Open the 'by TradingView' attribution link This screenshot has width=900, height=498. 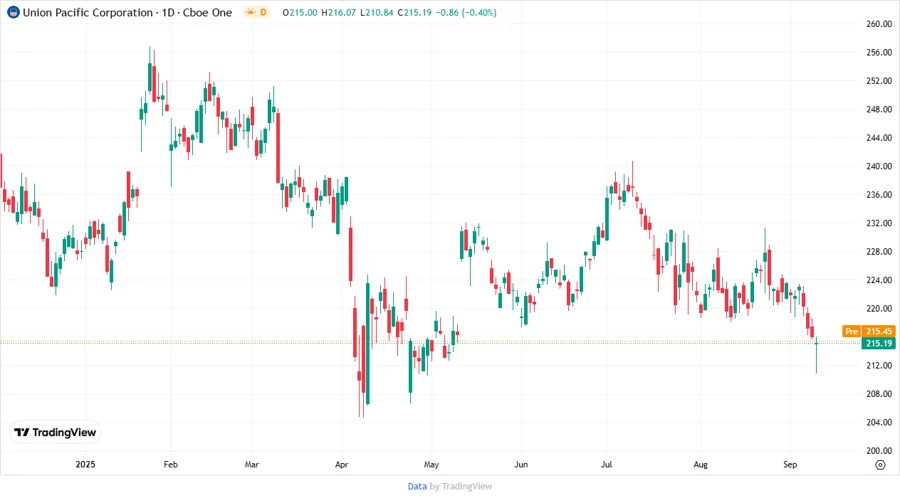(x=461, y=487)
